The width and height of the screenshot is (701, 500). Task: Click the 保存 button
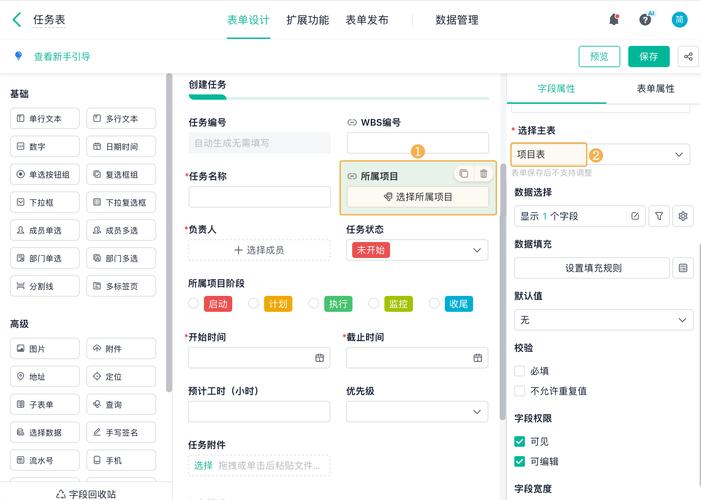649,56
